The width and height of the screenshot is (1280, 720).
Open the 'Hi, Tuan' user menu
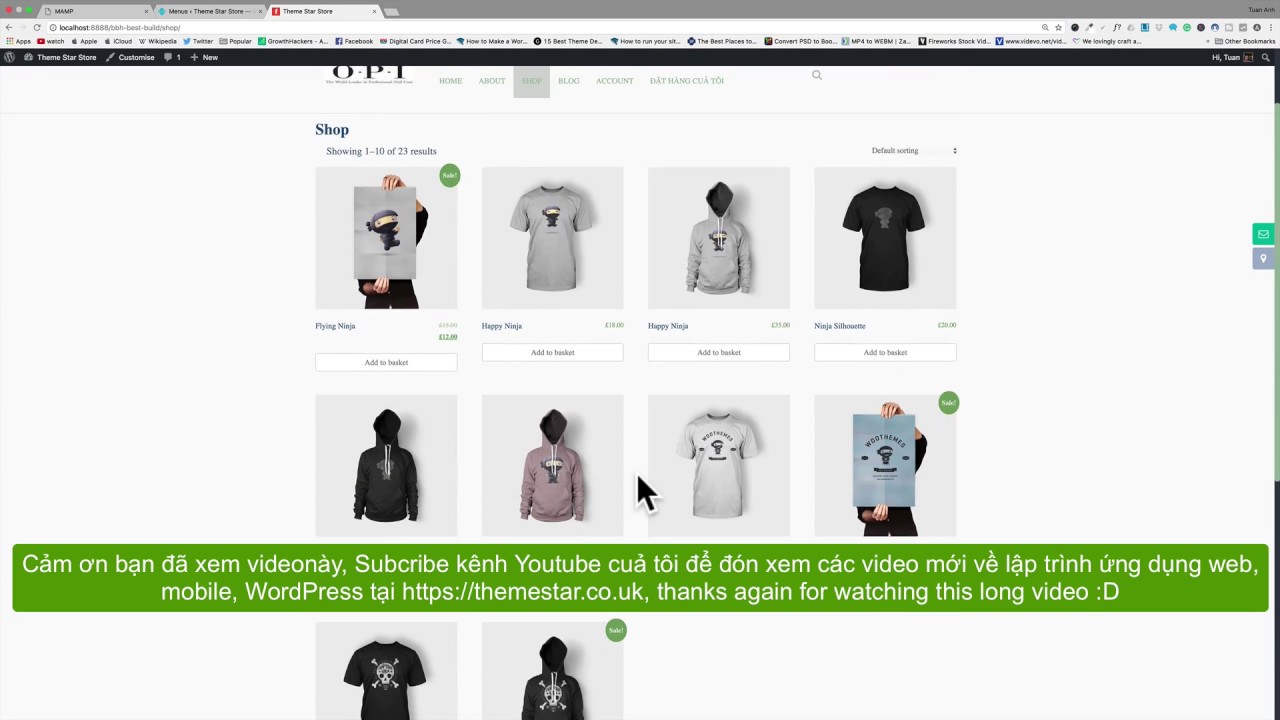1232,57
